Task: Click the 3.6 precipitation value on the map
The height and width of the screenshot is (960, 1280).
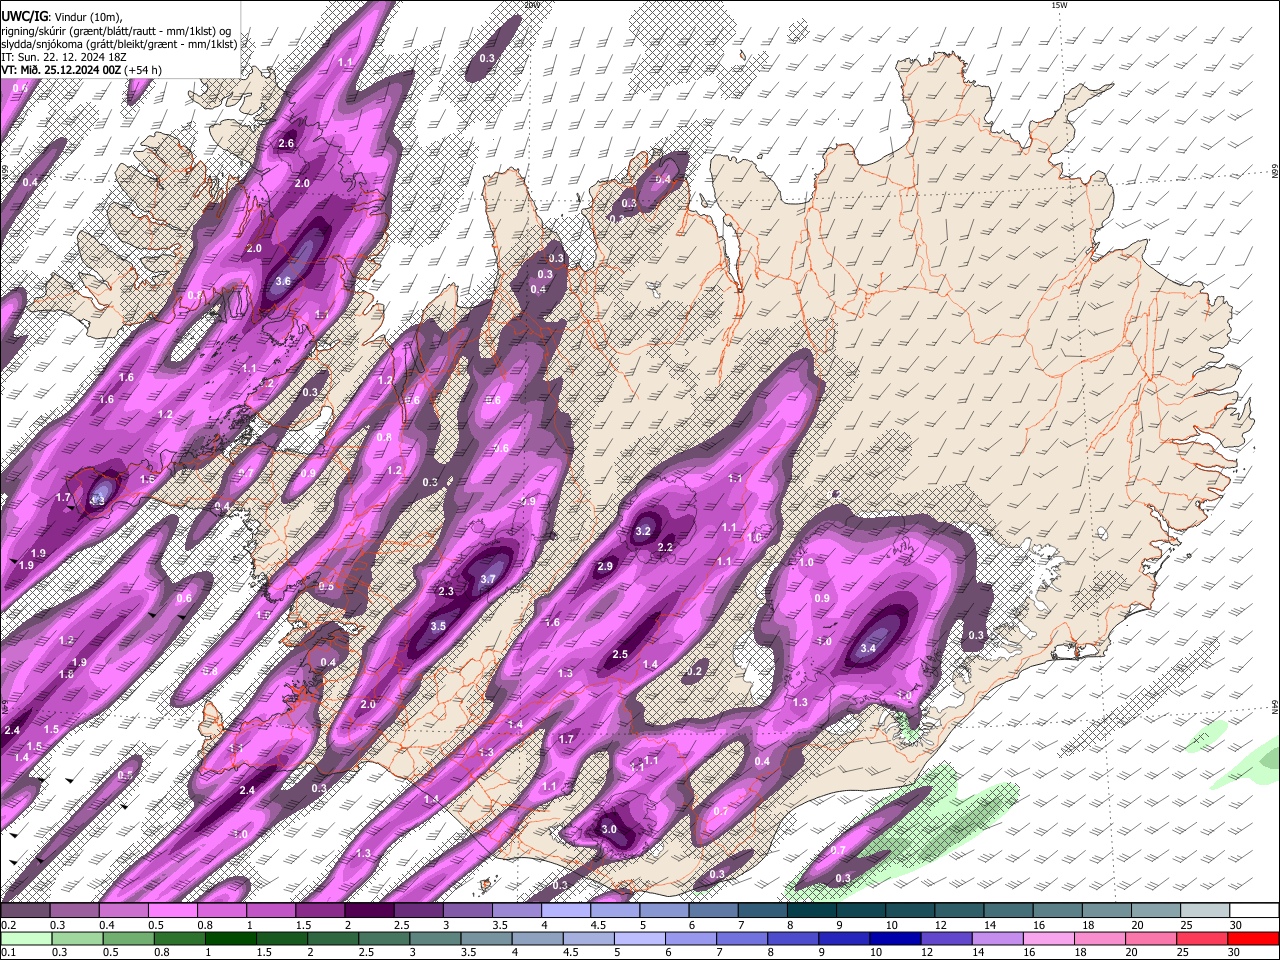Action: point(283,281)
